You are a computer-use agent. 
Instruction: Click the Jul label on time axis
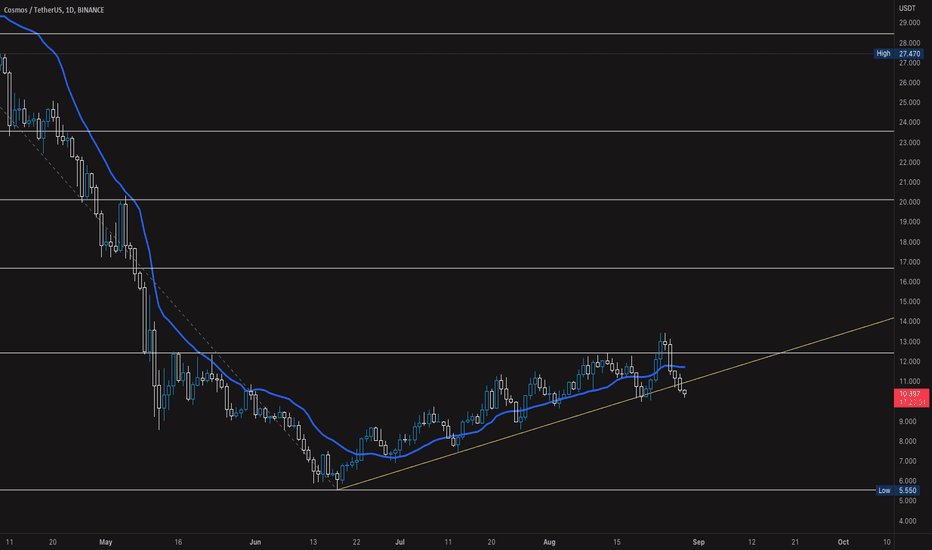tap(400, 542)
